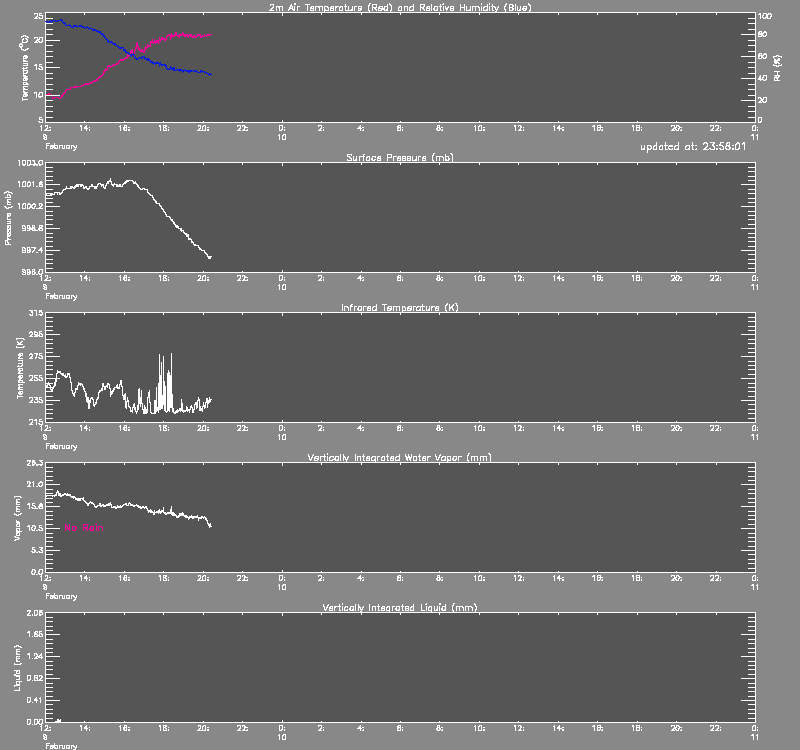Click the 'February' label under the pressure plot
This screenshot has width=800, height=750.
[61, 296]
